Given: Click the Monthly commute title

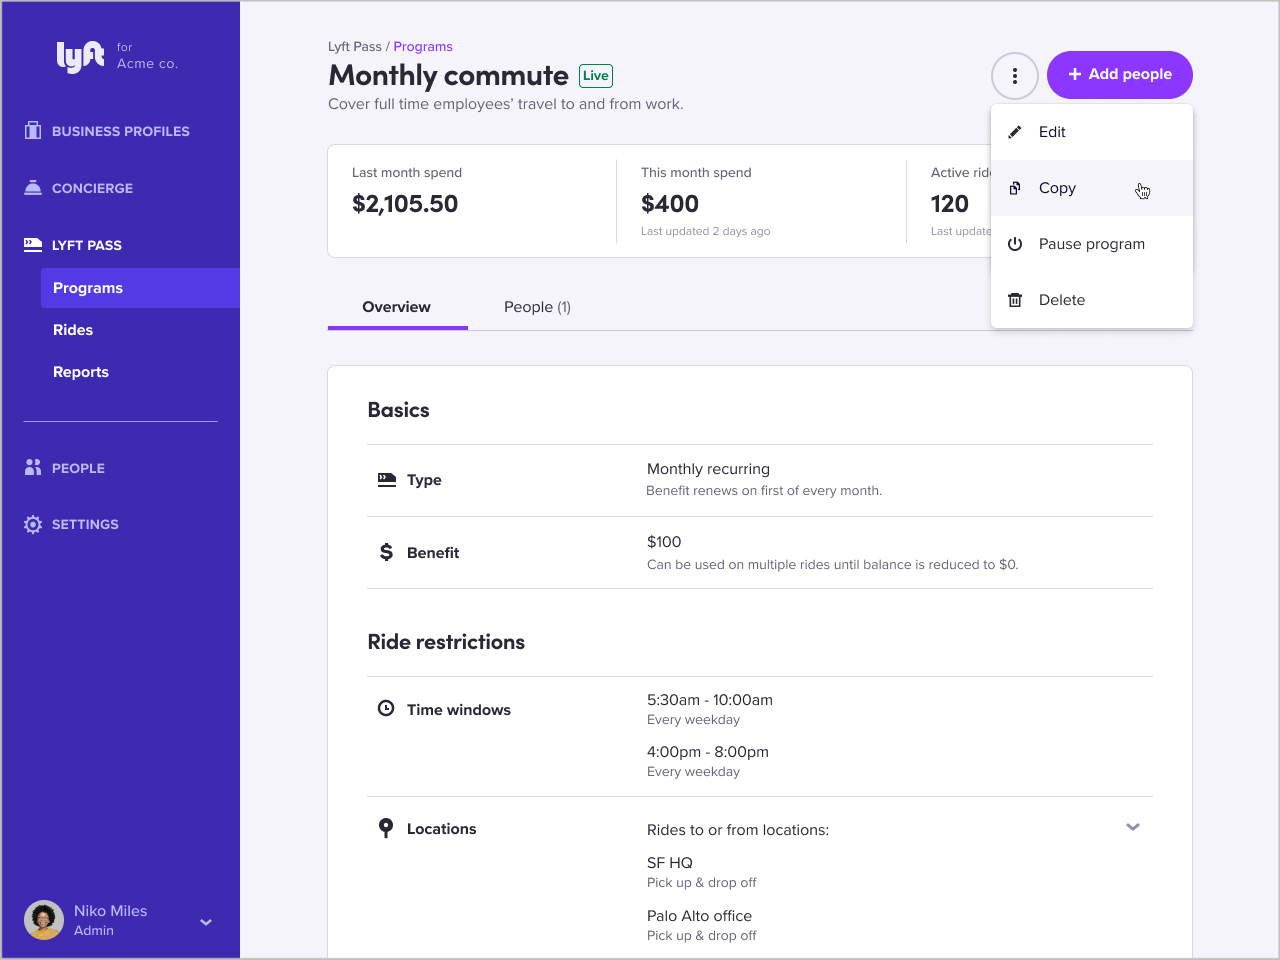Looking at the screenshot, I should (448, 75).
